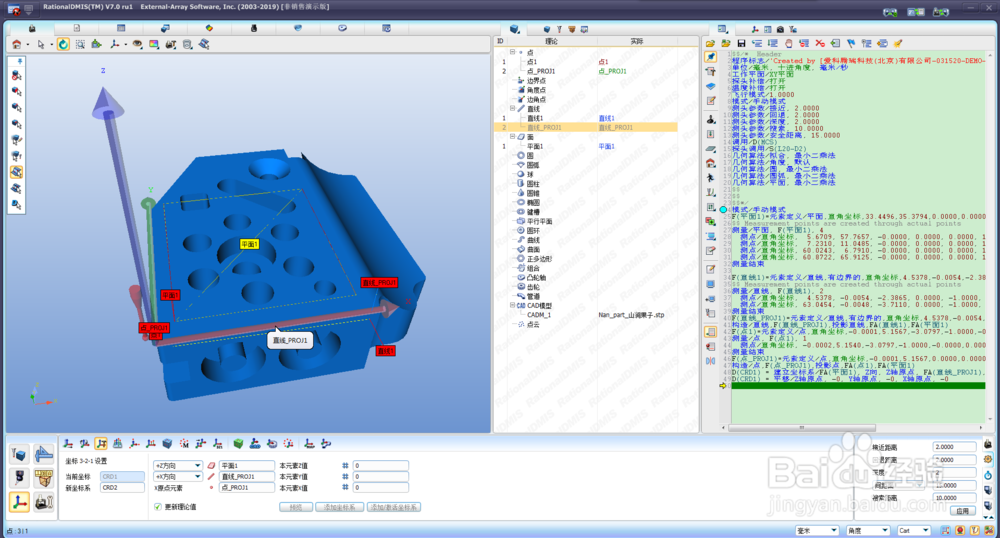This screenshot has width=1000, height=538.
Task: Click the hand stop icon in program toolbar
Action: click(788, 43)
